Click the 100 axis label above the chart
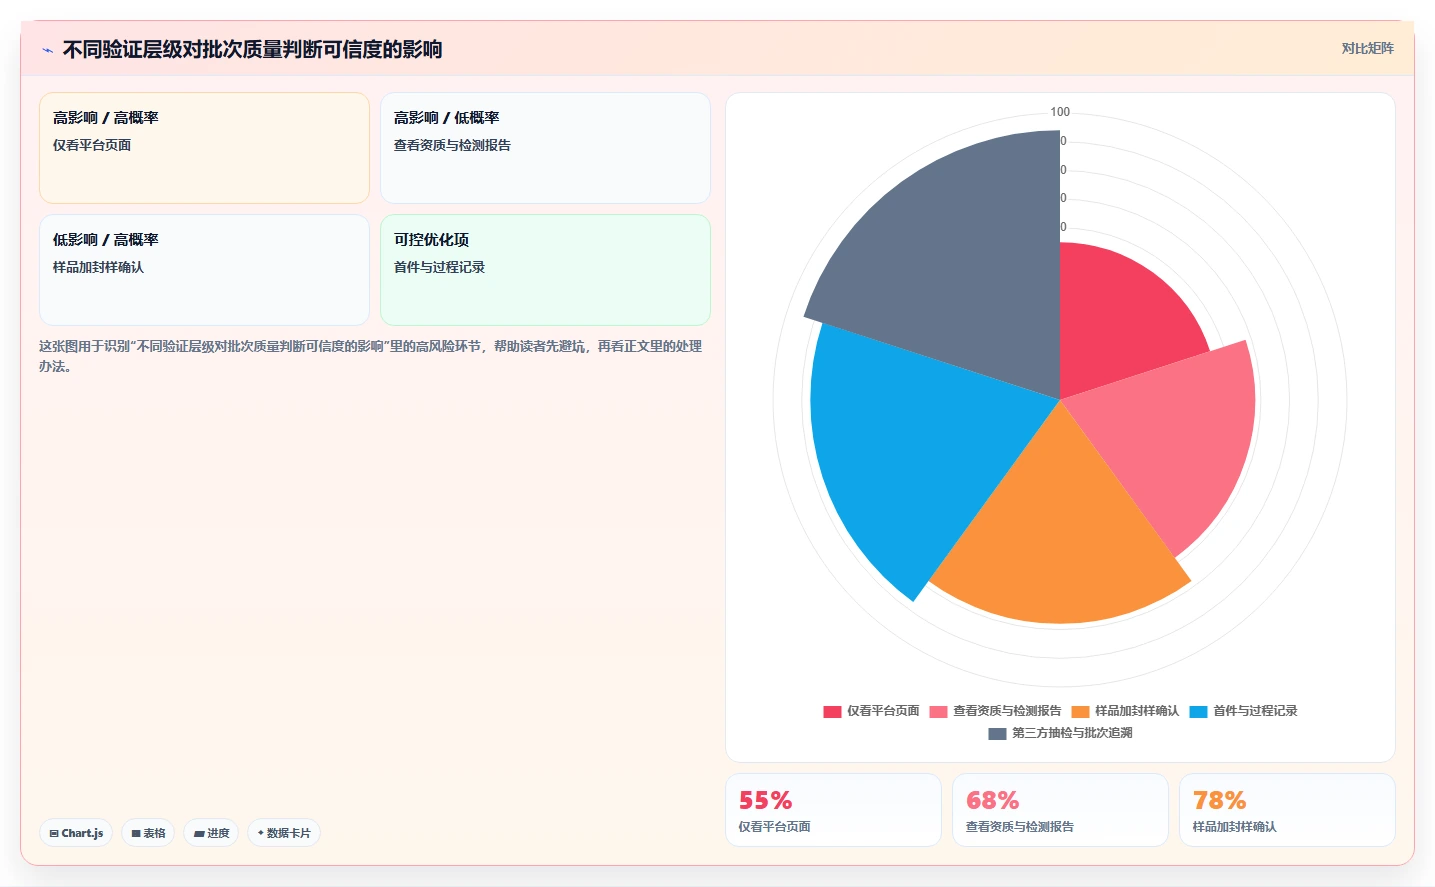Screen dimensions: 1435x887 (x=1060, y=112)
